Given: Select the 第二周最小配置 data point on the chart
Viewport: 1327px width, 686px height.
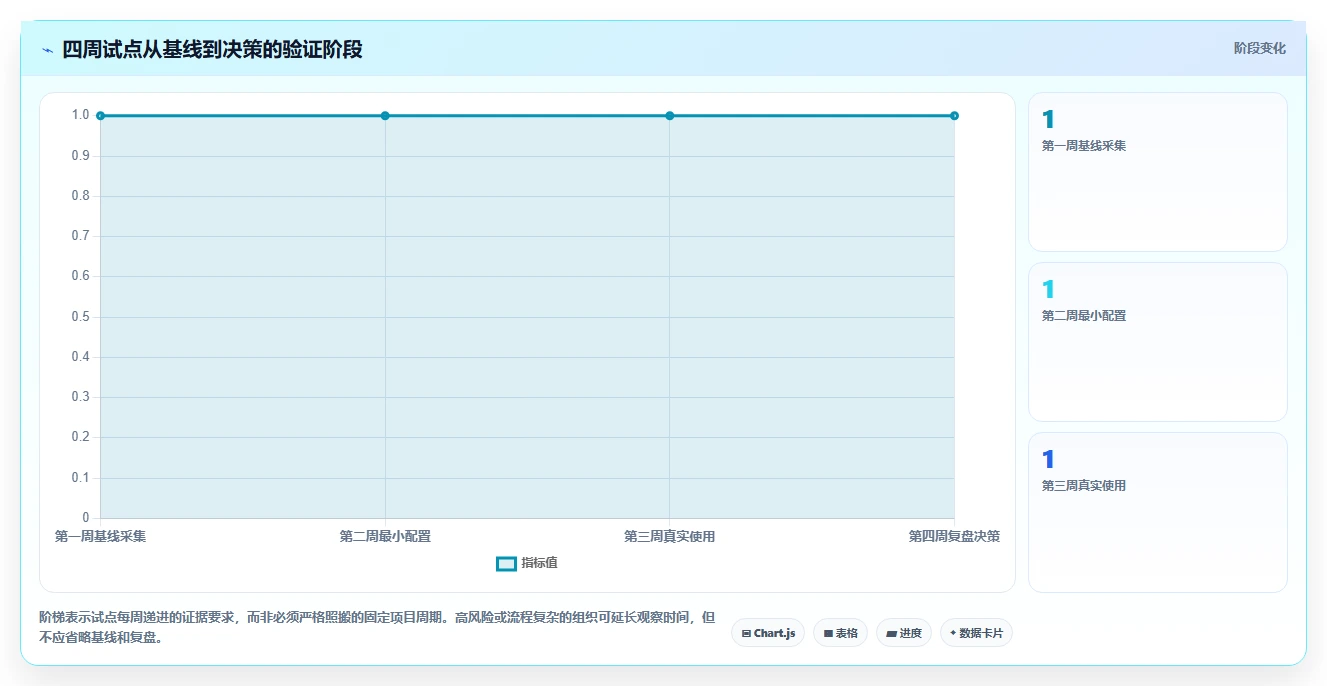Looking at the screenshot, I should click(x=385, y=116).
